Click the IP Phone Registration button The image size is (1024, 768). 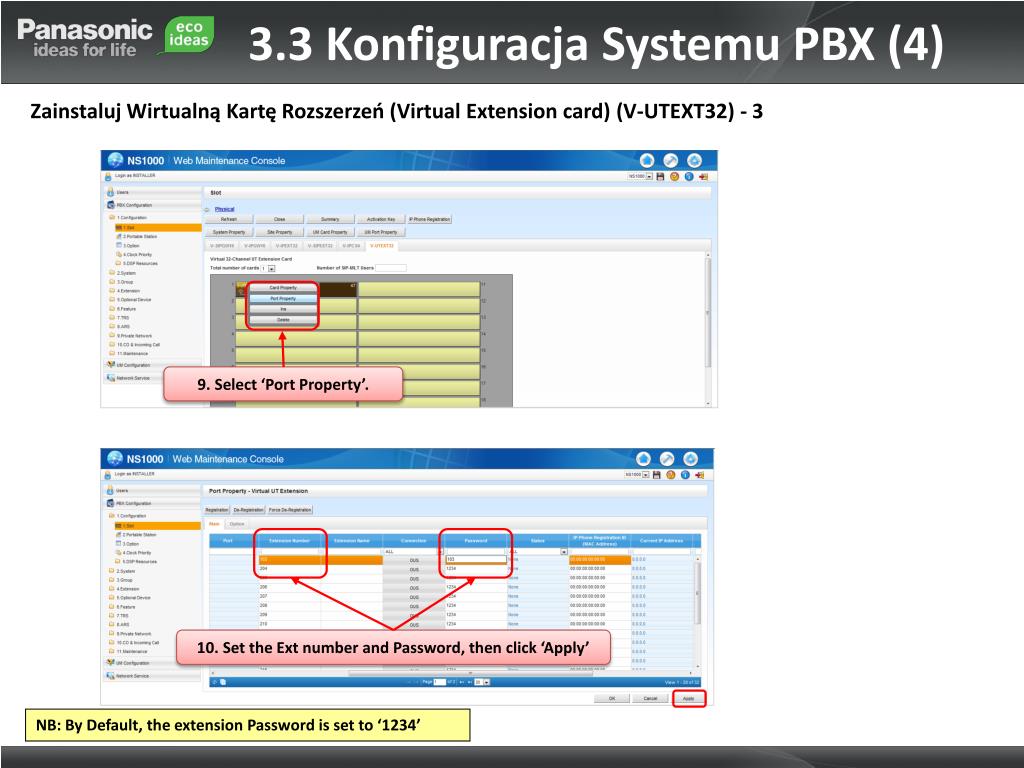[429, 219]
